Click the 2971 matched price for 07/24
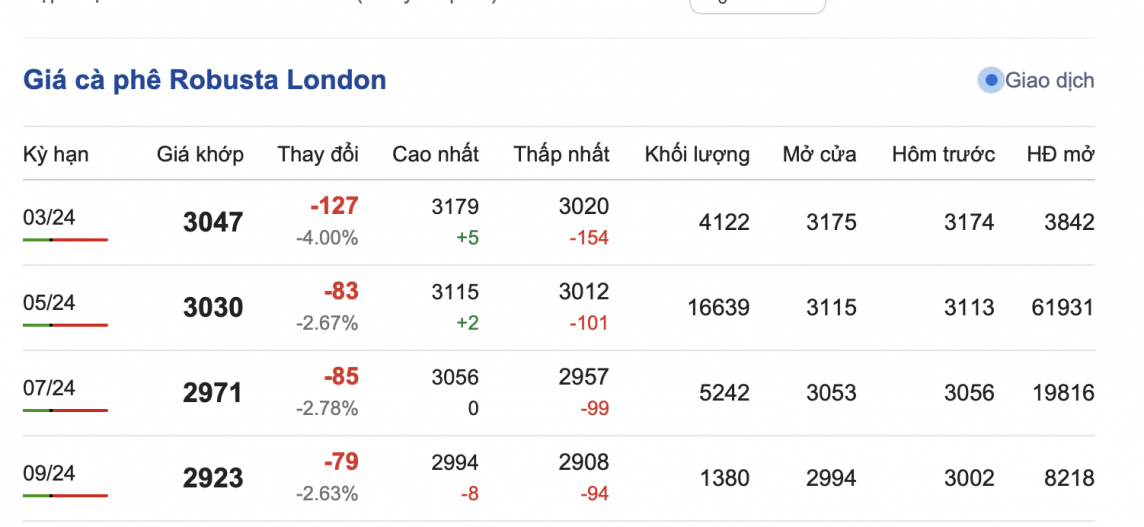The width and height of the screenshot is (1144, 527). pyautogui.click(x=213, y=392)
